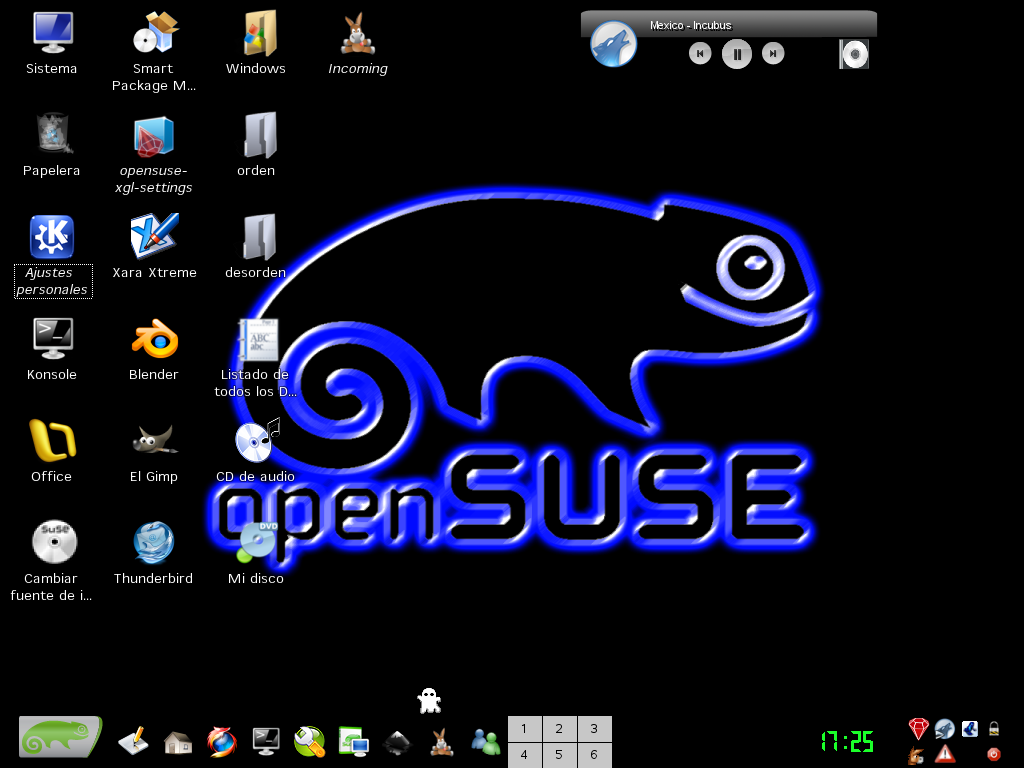Switch to virtual desktop 2

(559, 729)
